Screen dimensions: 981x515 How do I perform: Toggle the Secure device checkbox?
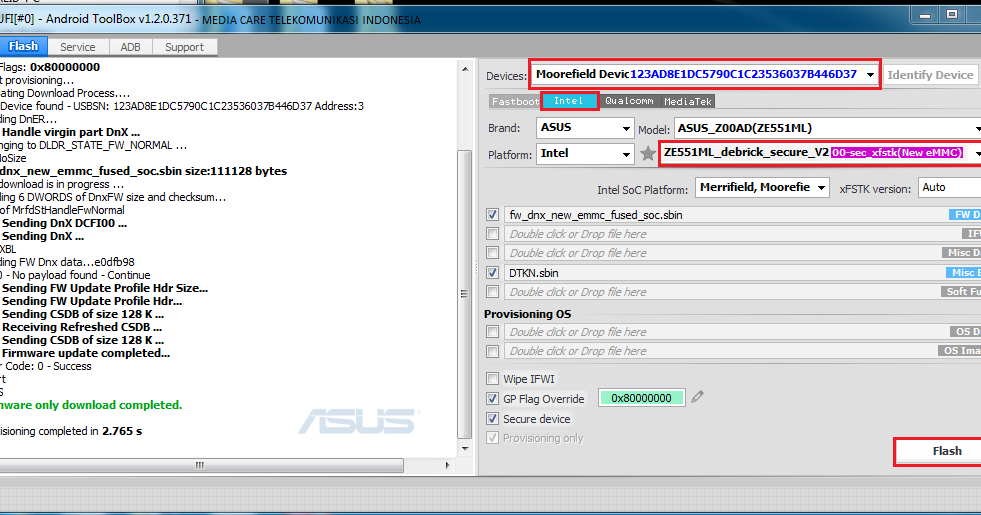click(x=492, y=419)
